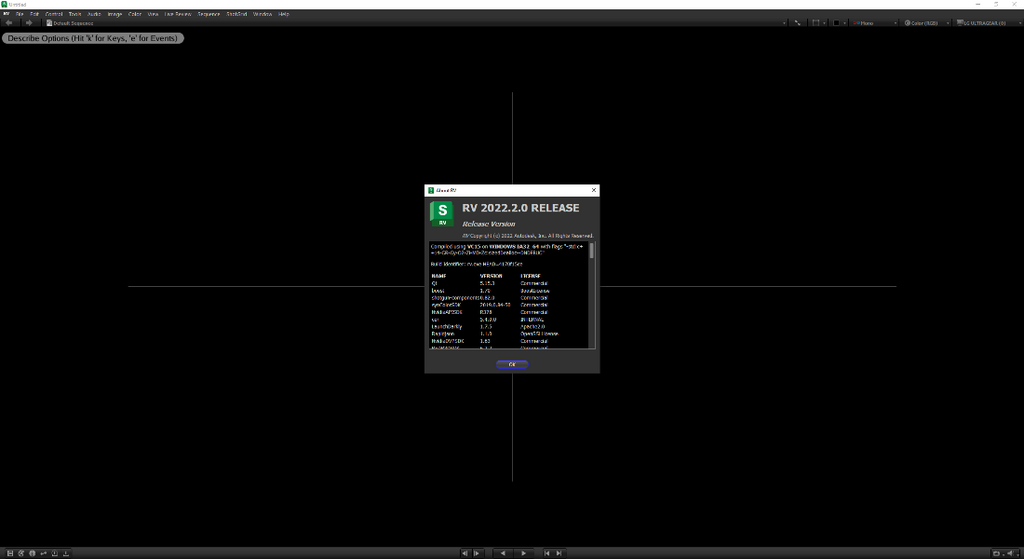Close the About RV dialog
Screen dimensions: 1024x559
(x=594, y=190)
